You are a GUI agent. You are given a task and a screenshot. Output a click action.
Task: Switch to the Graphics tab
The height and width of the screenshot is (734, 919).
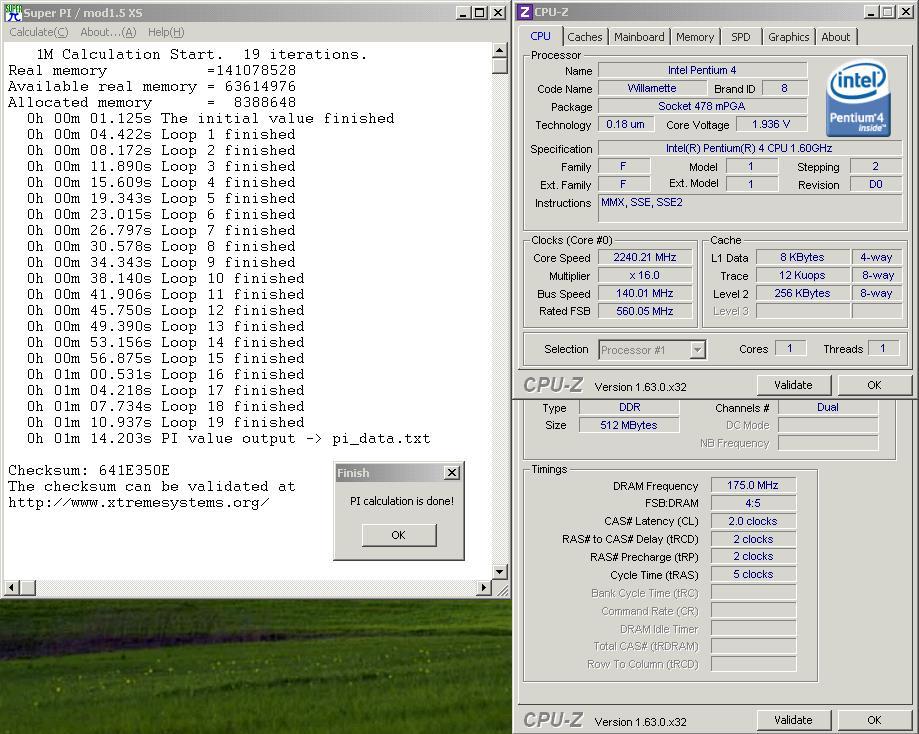(x=788, y=37)
